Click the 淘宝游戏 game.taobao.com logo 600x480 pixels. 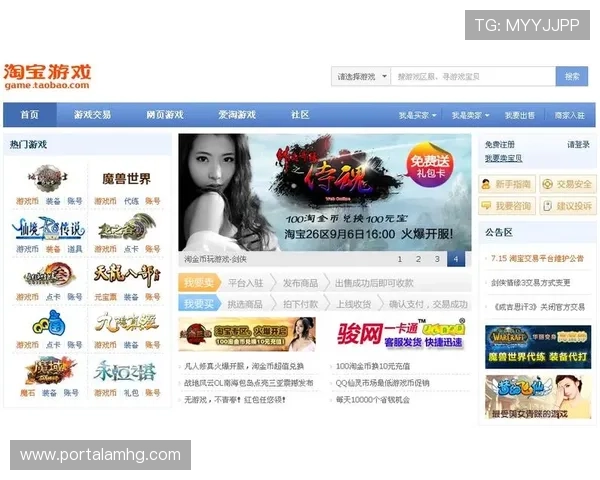point(47,77)
